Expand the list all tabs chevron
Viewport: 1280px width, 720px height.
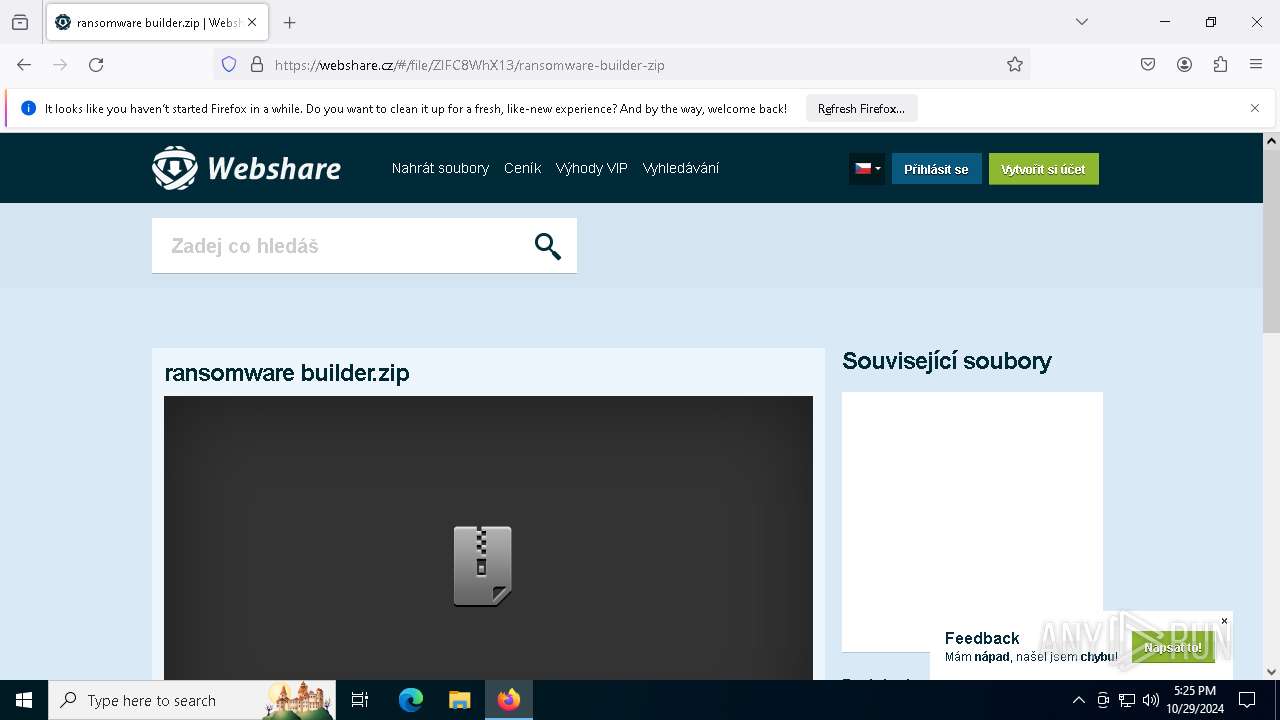1082,22
